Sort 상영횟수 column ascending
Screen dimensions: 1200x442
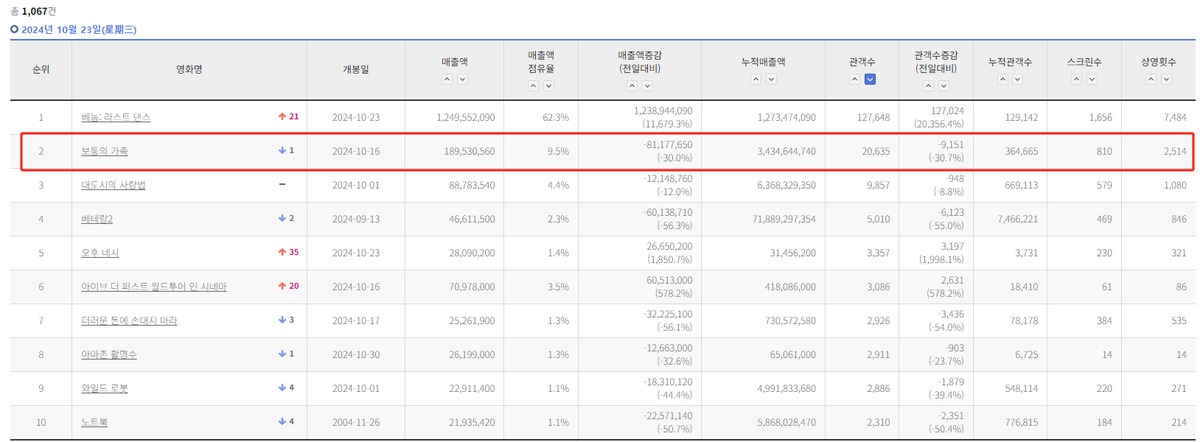click(x=1152, y=79)
